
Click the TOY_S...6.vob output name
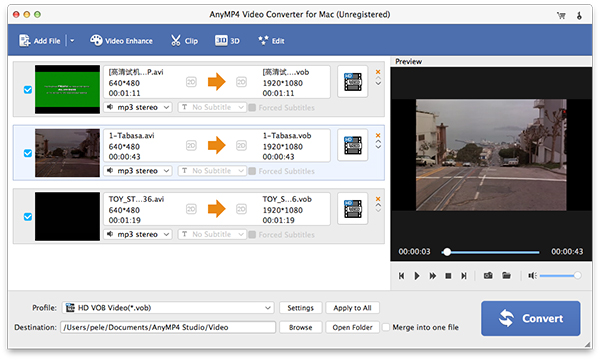(287, 199)
